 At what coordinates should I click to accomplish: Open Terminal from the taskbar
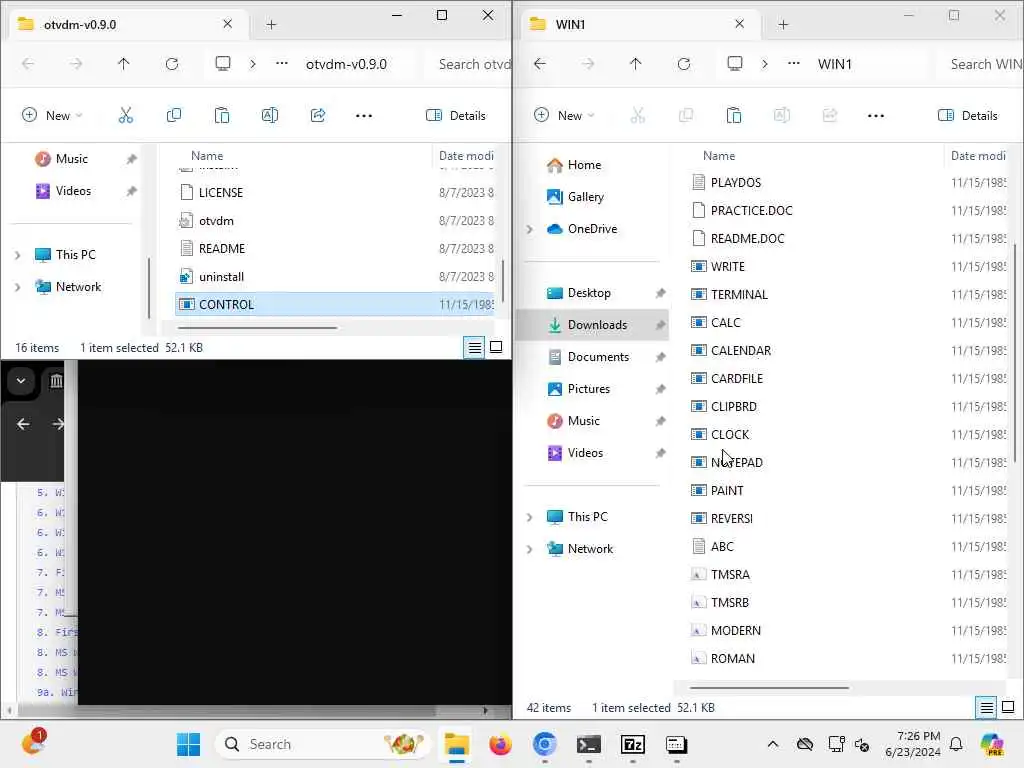click(x=588, y=744)
